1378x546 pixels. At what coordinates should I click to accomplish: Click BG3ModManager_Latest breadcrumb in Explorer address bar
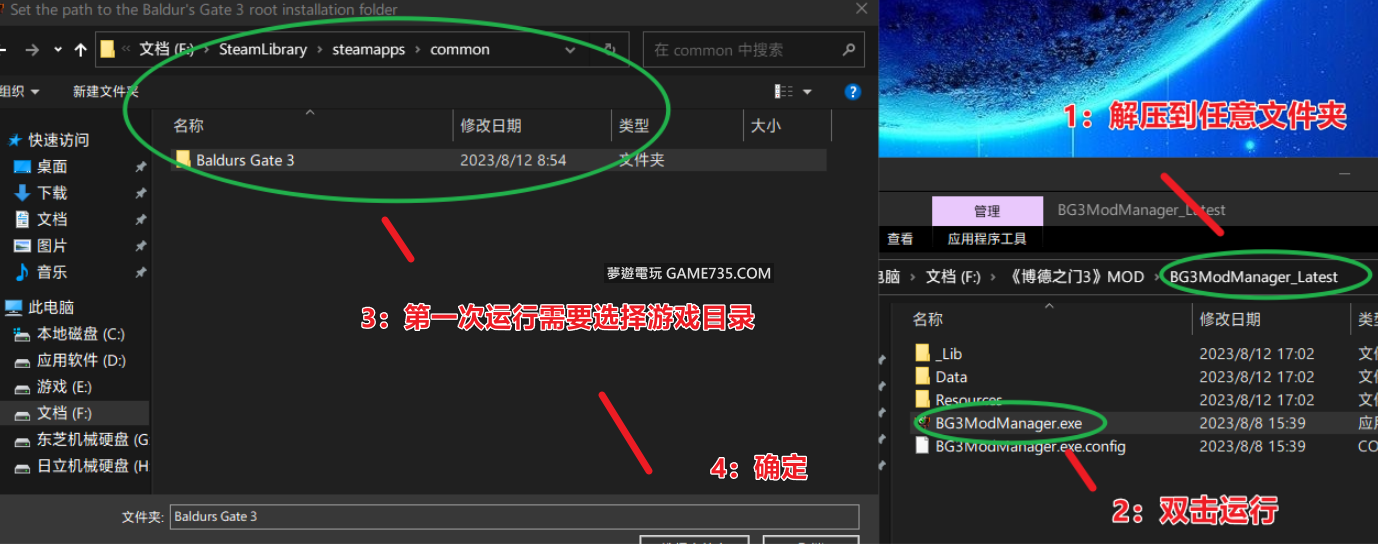coord(1253,277)
